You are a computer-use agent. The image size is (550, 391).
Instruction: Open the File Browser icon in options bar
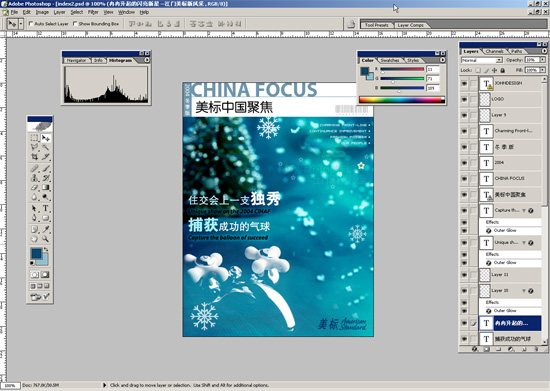pos(351,24)
